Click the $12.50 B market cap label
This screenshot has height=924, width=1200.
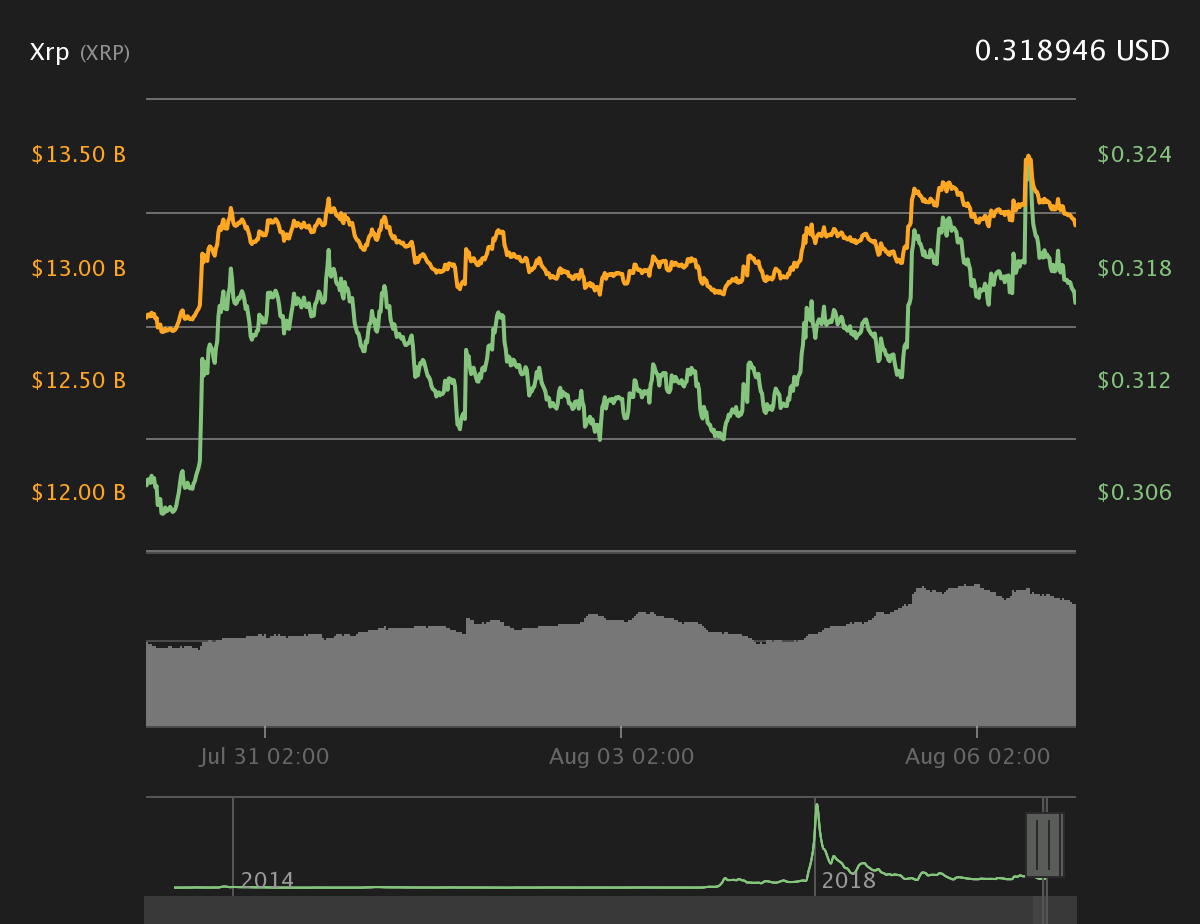(79, 380)
